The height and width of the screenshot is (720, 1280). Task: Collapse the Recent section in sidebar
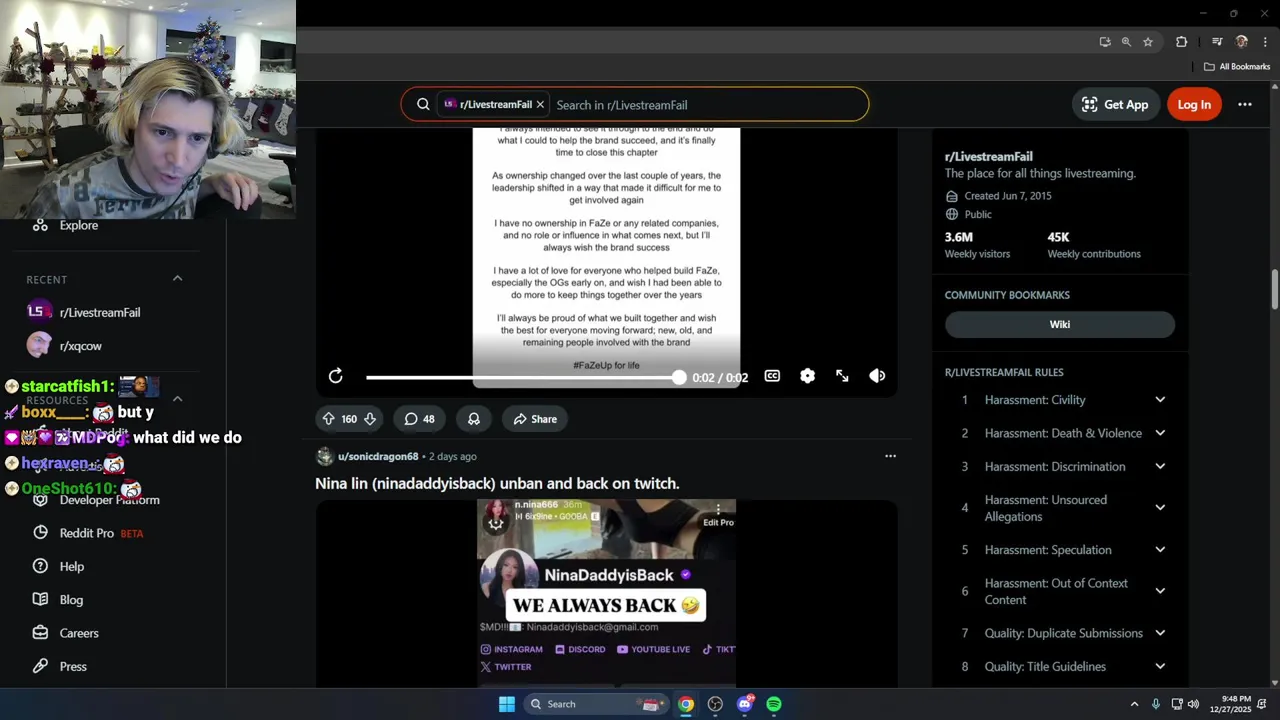(178, 278)
